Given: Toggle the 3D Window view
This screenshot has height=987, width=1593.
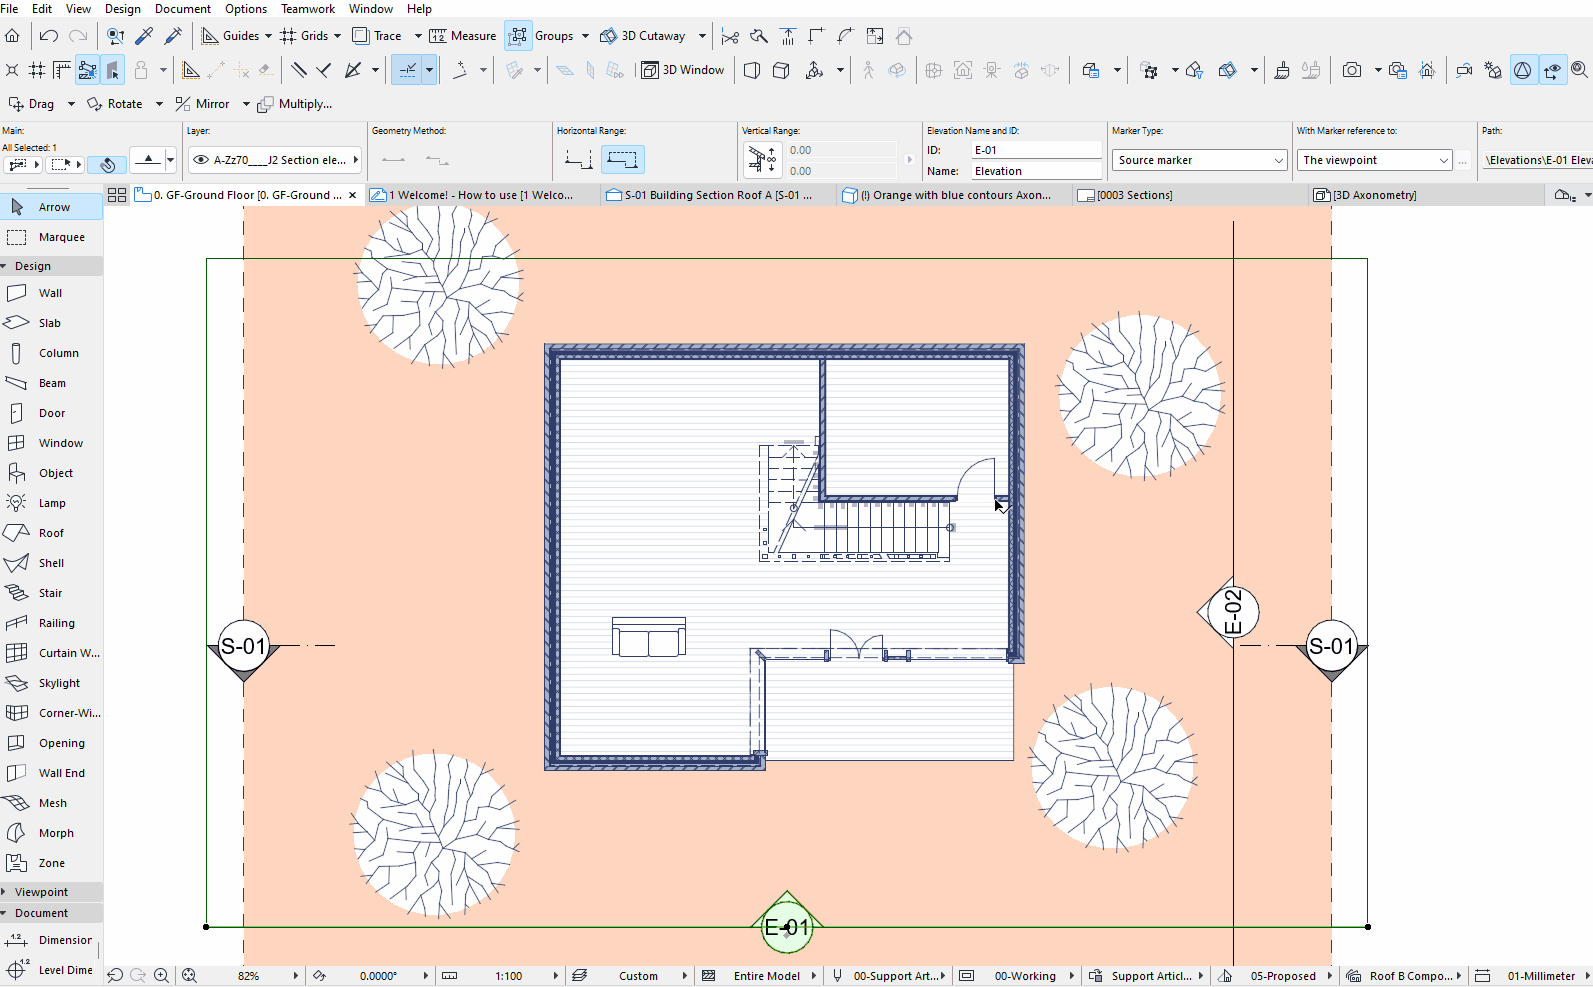Looking at the screenshot, I should click(683, 70).
